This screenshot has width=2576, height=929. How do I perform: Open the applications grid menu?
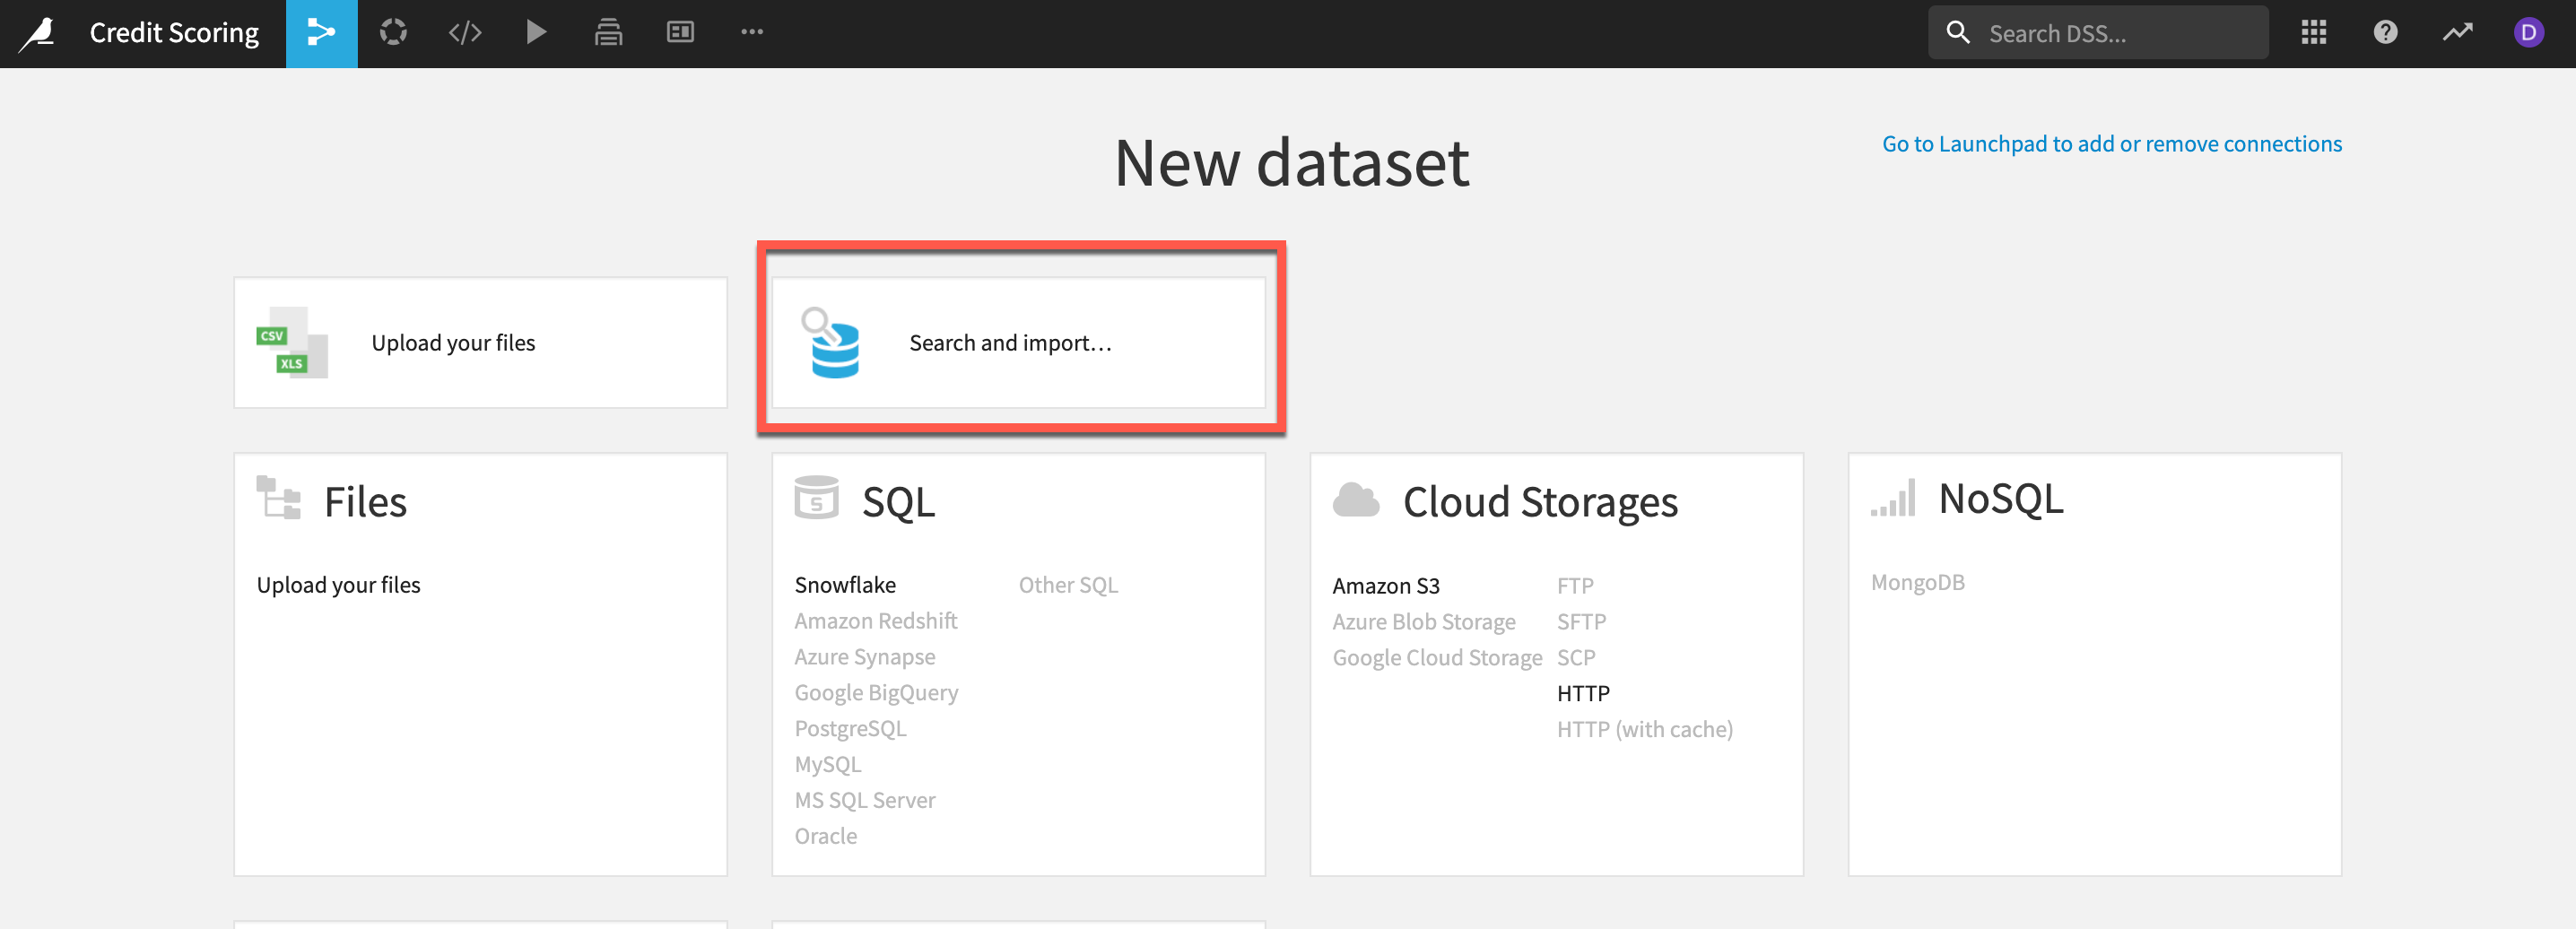(2313, 33)
